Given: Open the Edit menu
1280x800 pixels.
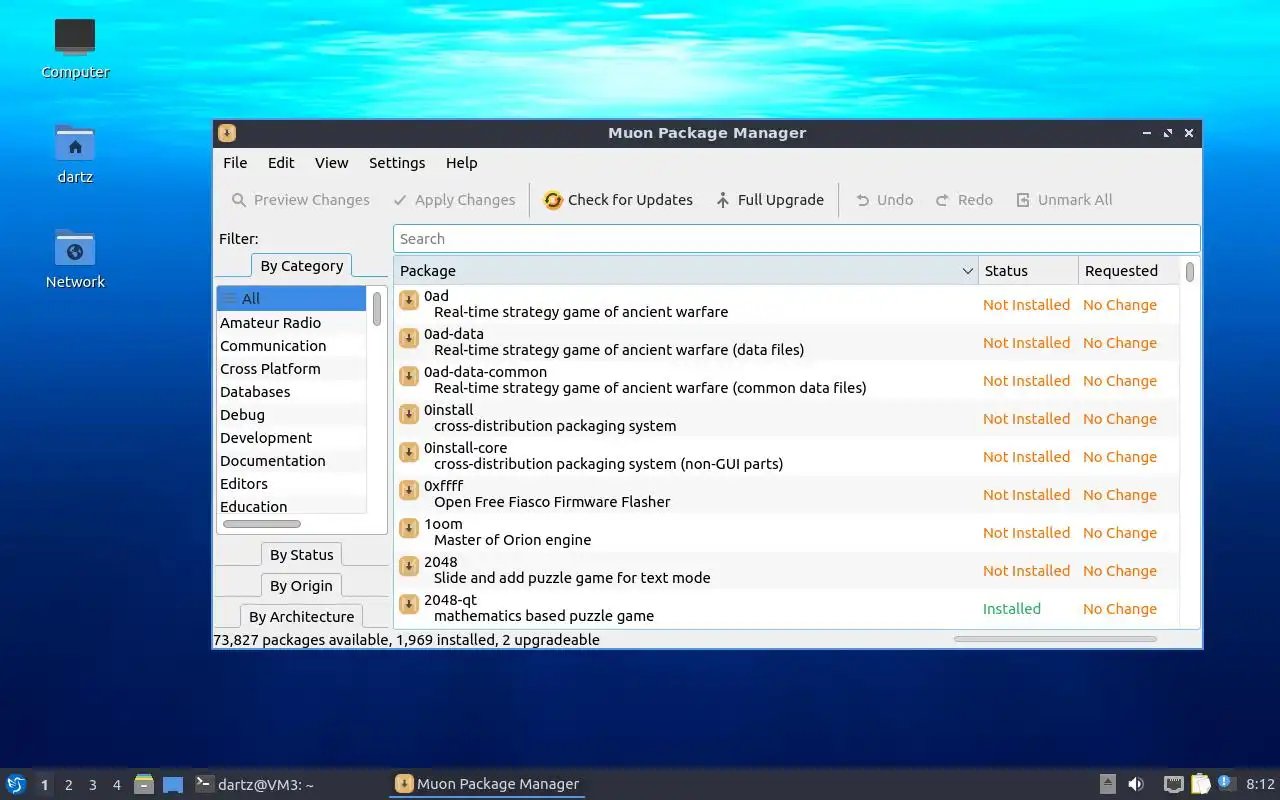Looking at the screenshot, I should coord(281,163).
